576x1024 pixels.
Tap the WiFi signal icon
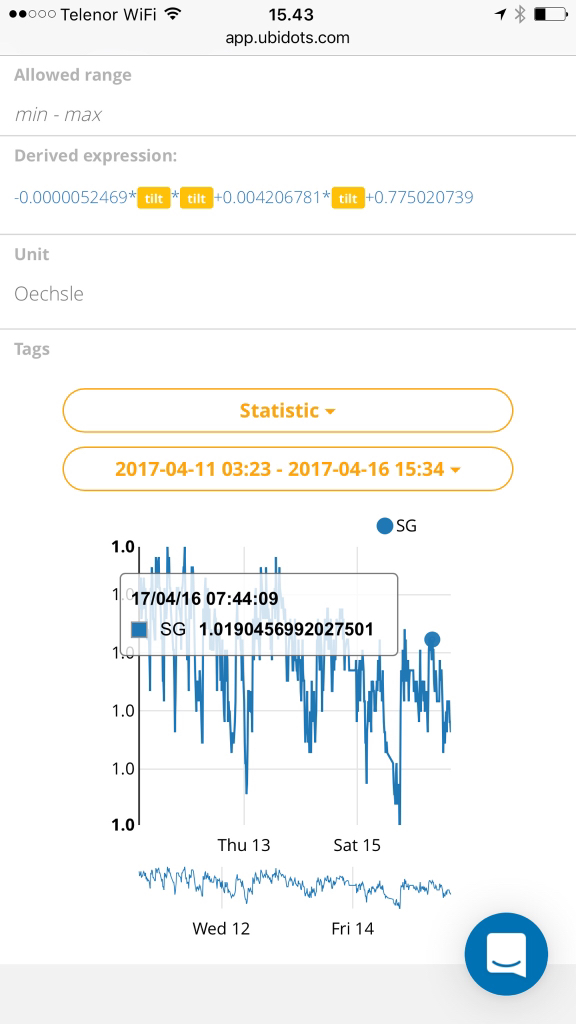click(172, 14)
